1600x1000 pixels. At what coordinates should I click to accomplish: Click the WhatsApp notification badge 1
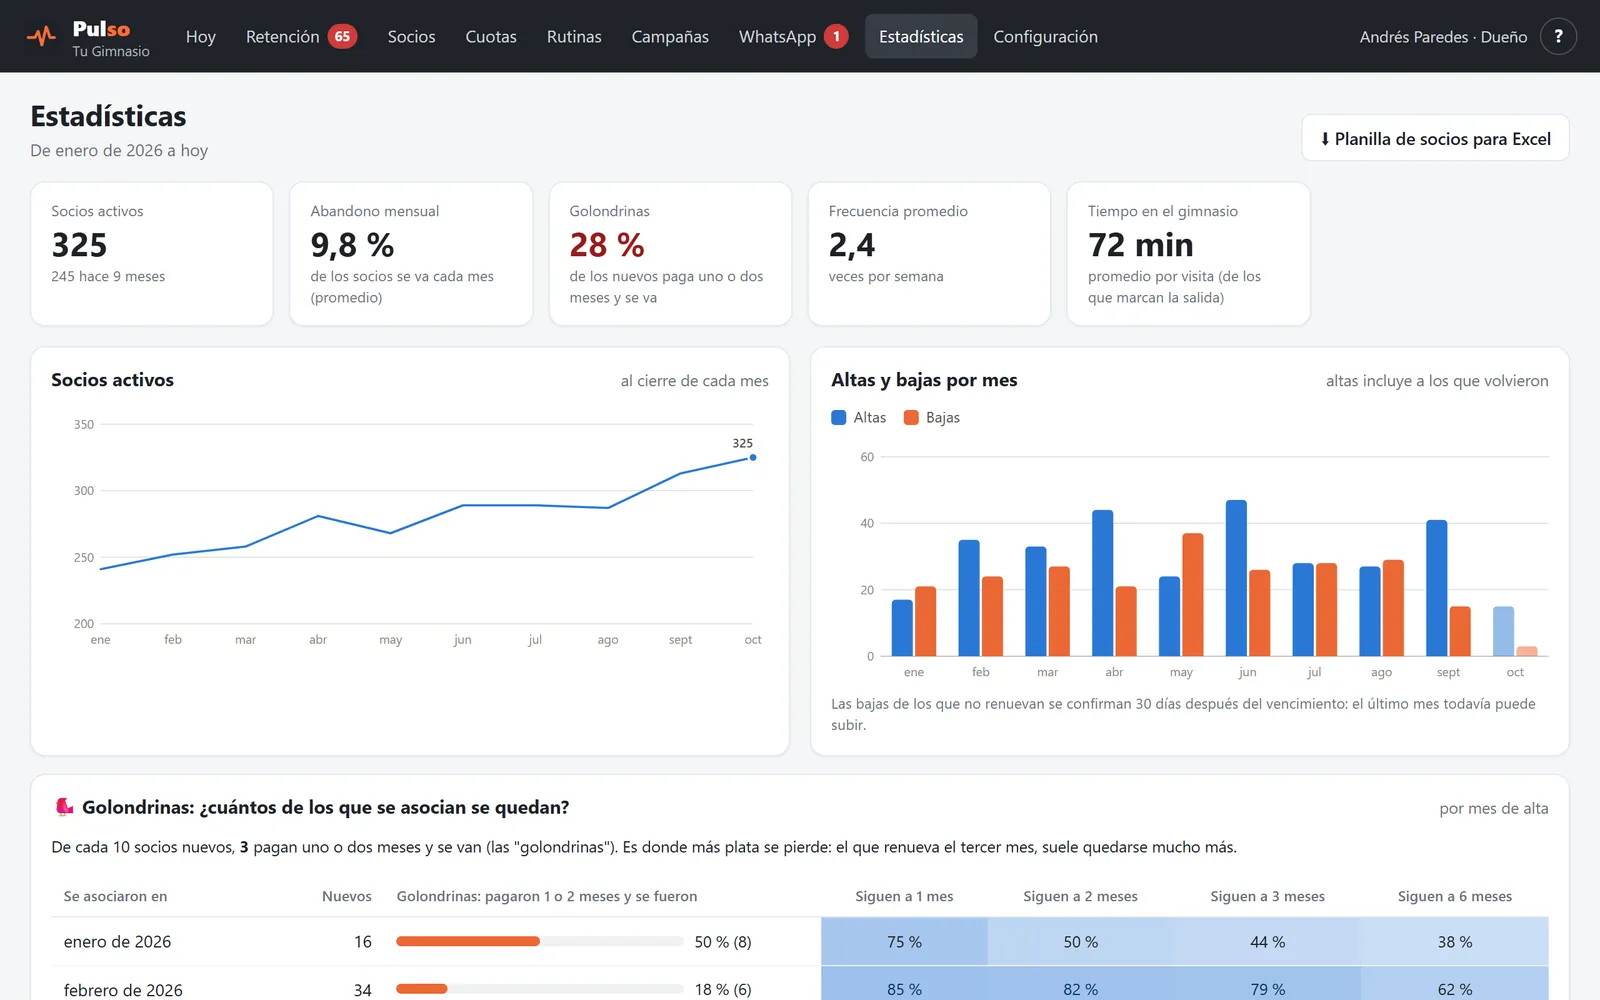(x=836, y=37)
